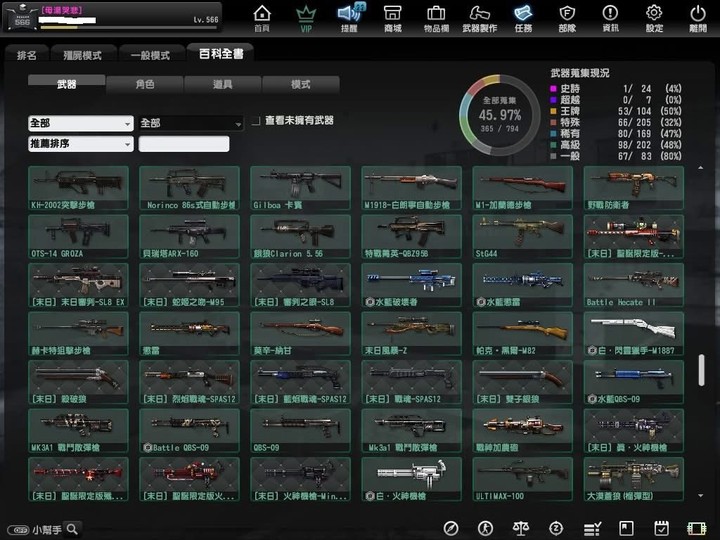The width and height of the screenshot is (720, 540).
Task: Open the 部隊 clan shield icon
Action: pos(567,17)
